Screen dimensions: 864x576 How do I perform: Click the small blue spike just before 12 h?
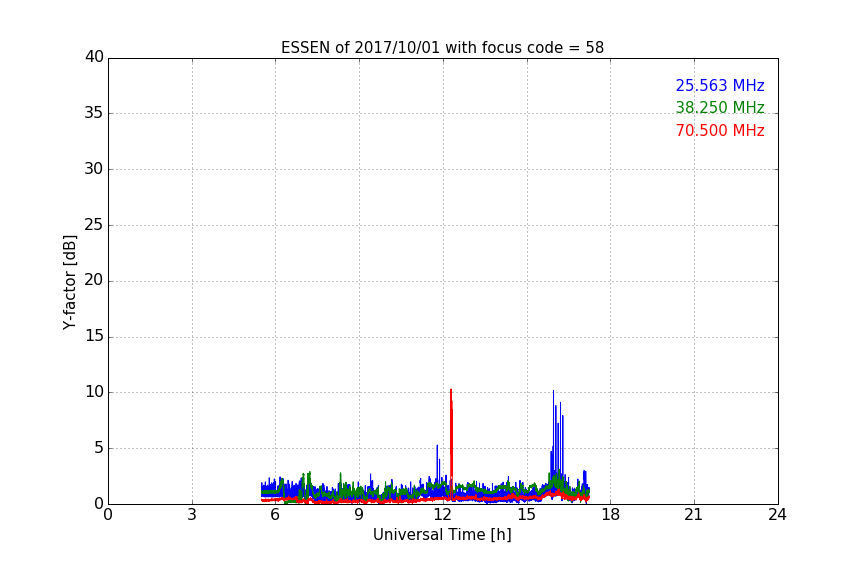click(x=437, y=446)
